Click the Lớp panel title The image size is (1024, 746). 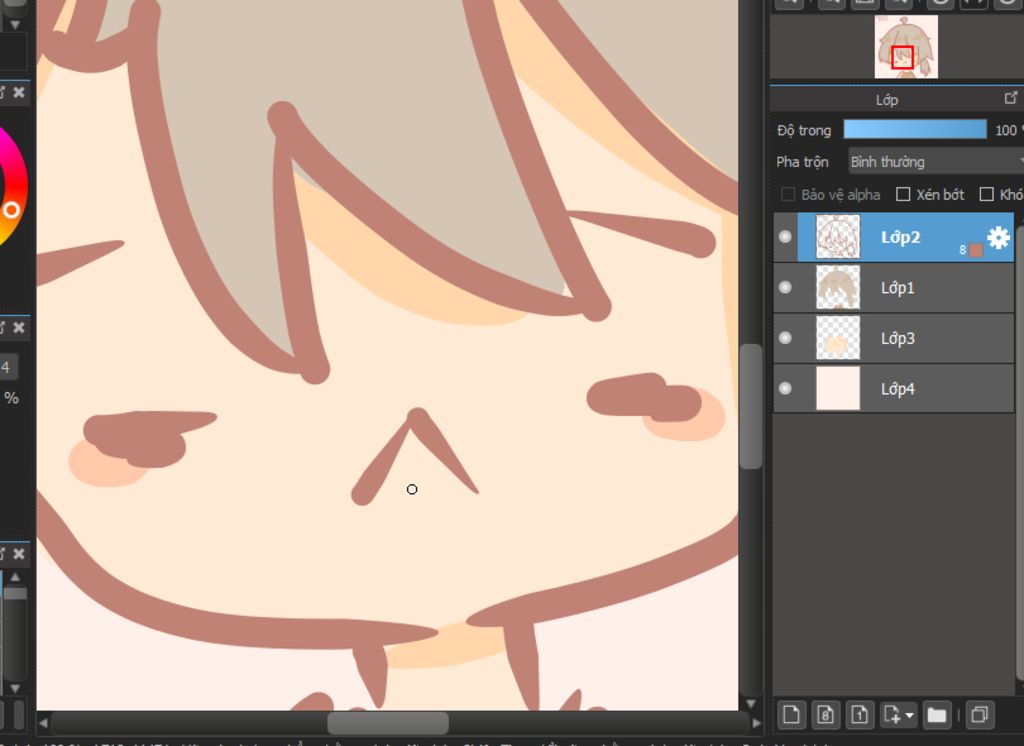886,99
